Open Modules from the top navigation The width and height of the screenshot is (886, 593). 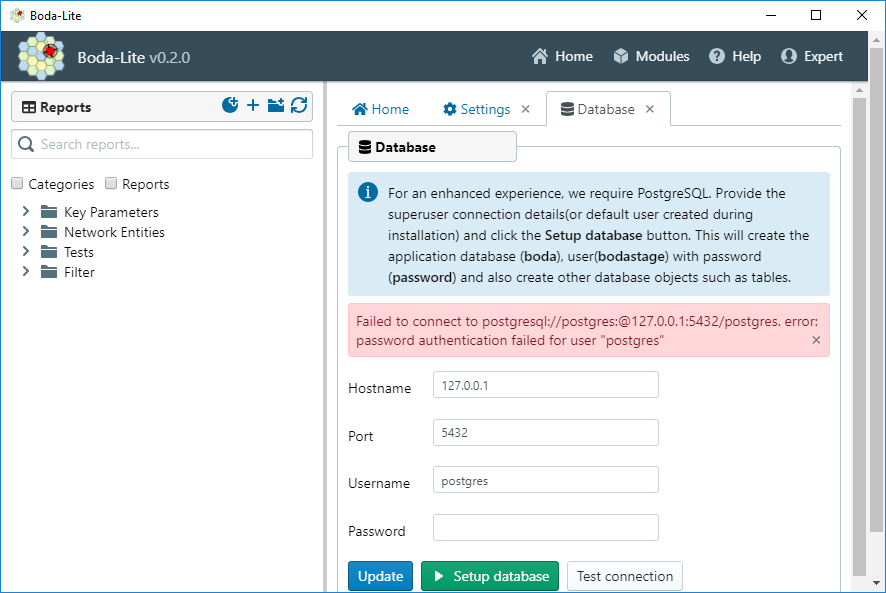[651, 57]
